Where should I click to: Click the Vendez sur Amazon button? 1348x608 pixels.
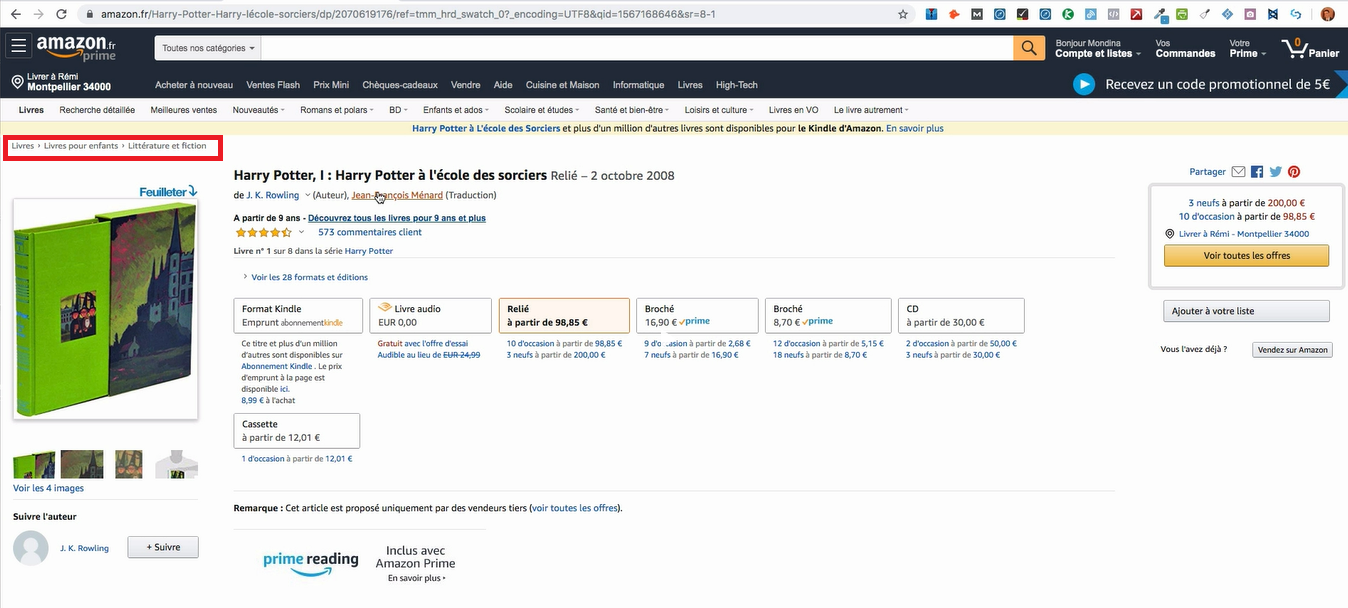click(1292, 350)
